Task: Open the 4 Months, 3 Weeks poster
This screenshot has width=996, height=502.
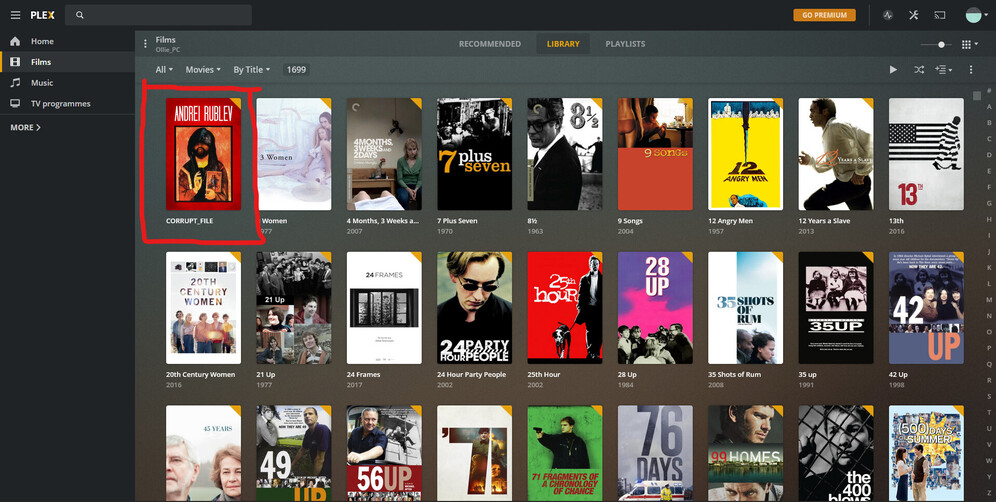Action: coord(384,154)
